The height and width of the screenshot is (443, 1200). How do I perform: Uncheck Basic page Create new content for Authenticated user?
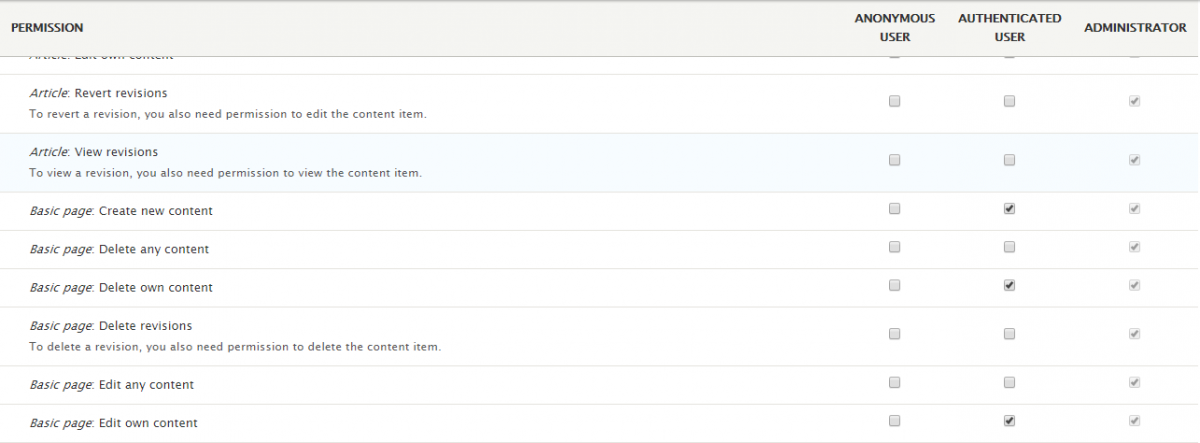(x=1010, y=209)
